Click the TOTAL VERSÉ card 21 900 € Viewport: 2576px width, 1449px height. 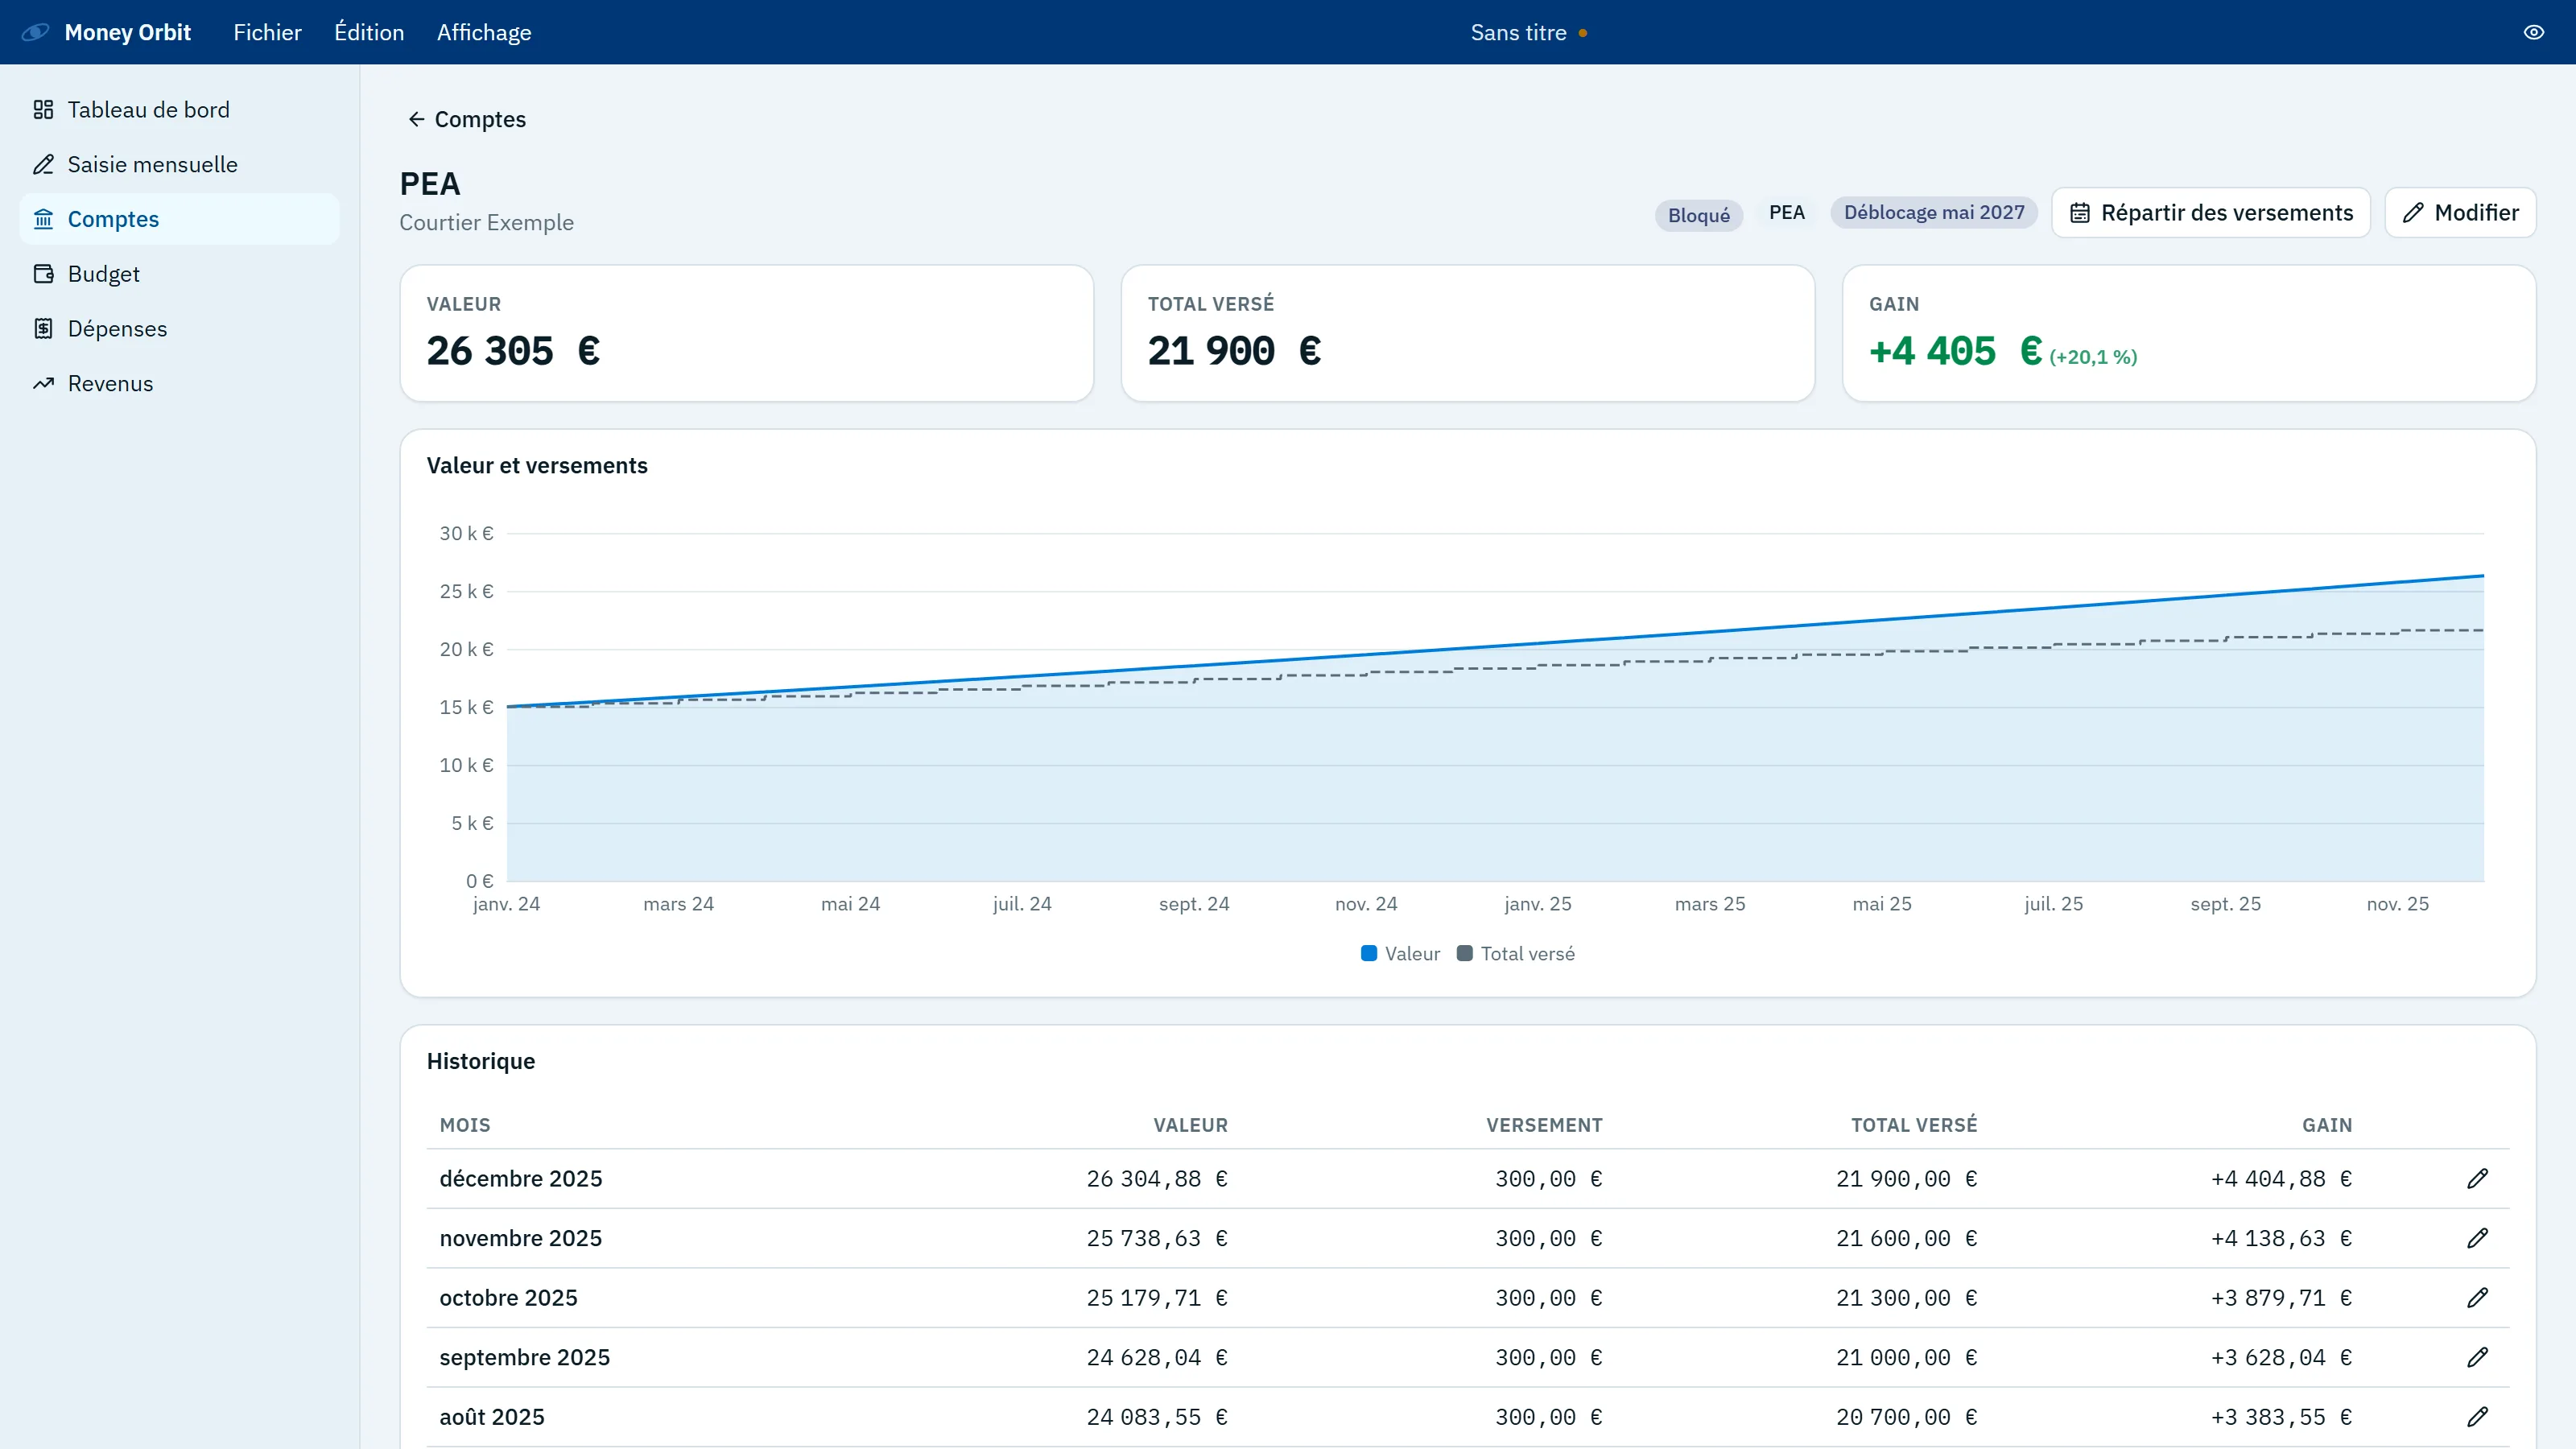pyautogui.click(x=1467, y=333)
